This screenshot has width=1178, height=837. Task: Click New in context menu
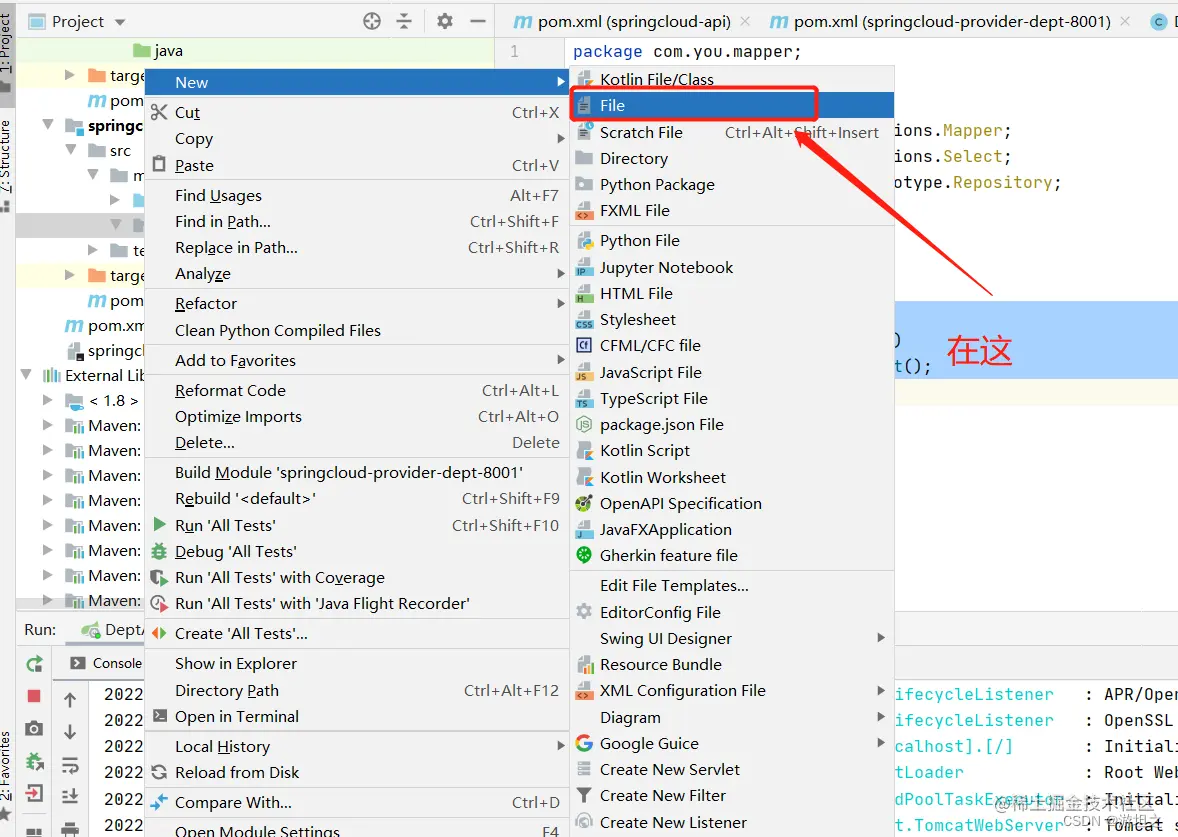(357, 83)
